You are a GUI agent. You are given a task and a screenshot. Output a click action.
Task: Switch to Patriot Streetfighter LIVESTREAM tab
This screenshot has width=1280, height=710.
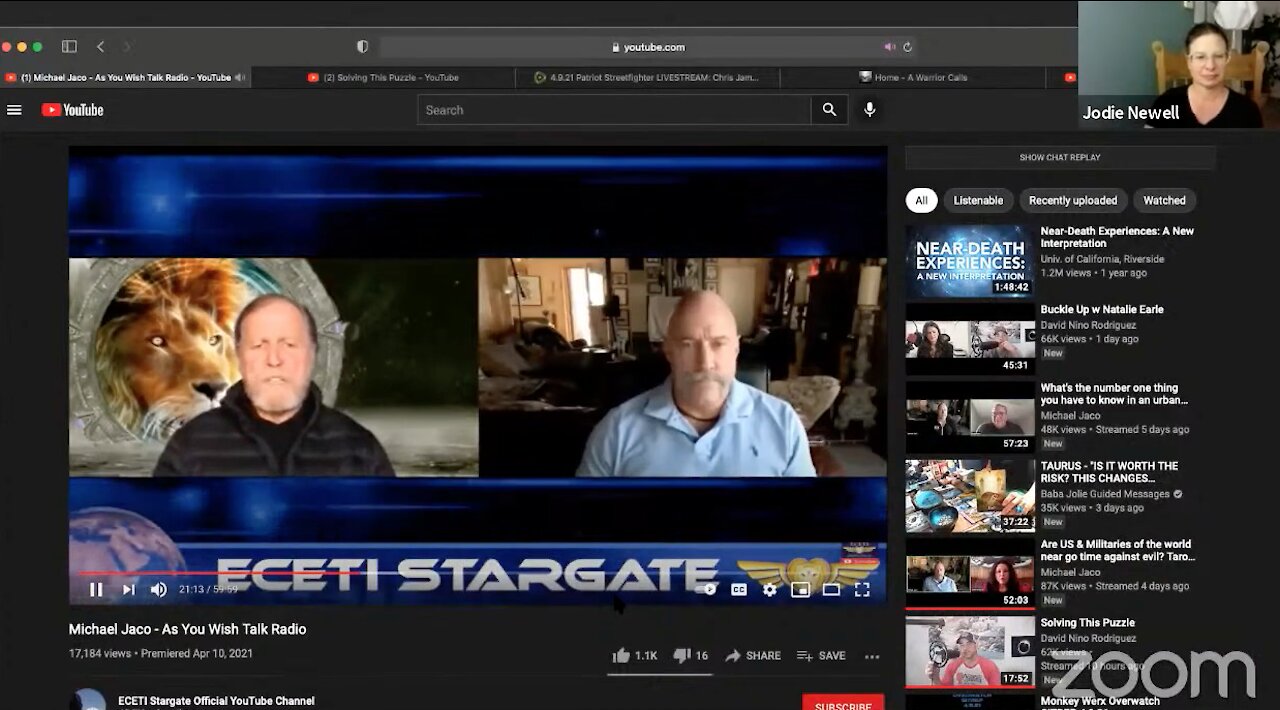click(648, 77)
